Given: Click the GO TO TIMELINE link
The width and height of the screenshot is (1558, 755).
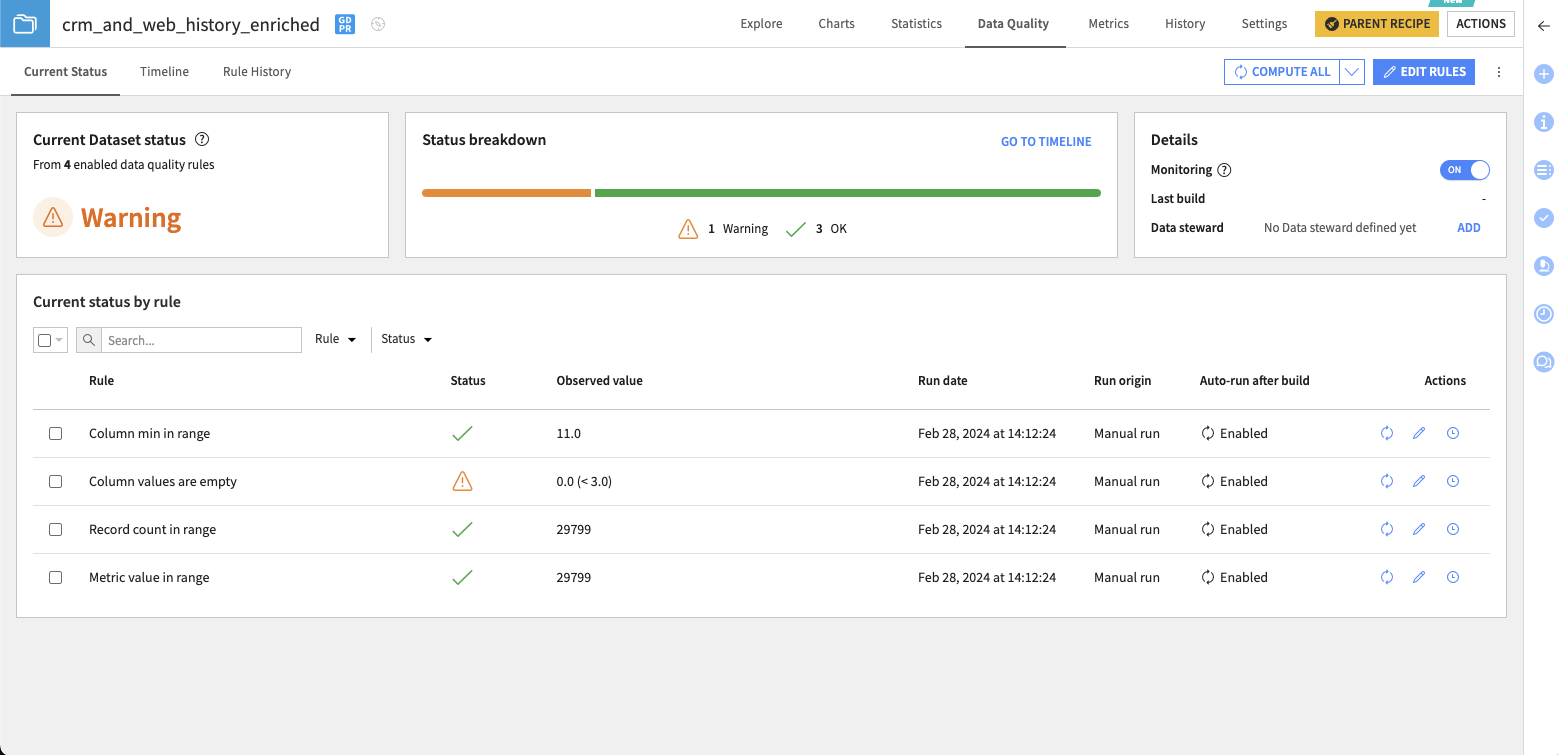Looking at the screenshot, I should [1045, 141].
